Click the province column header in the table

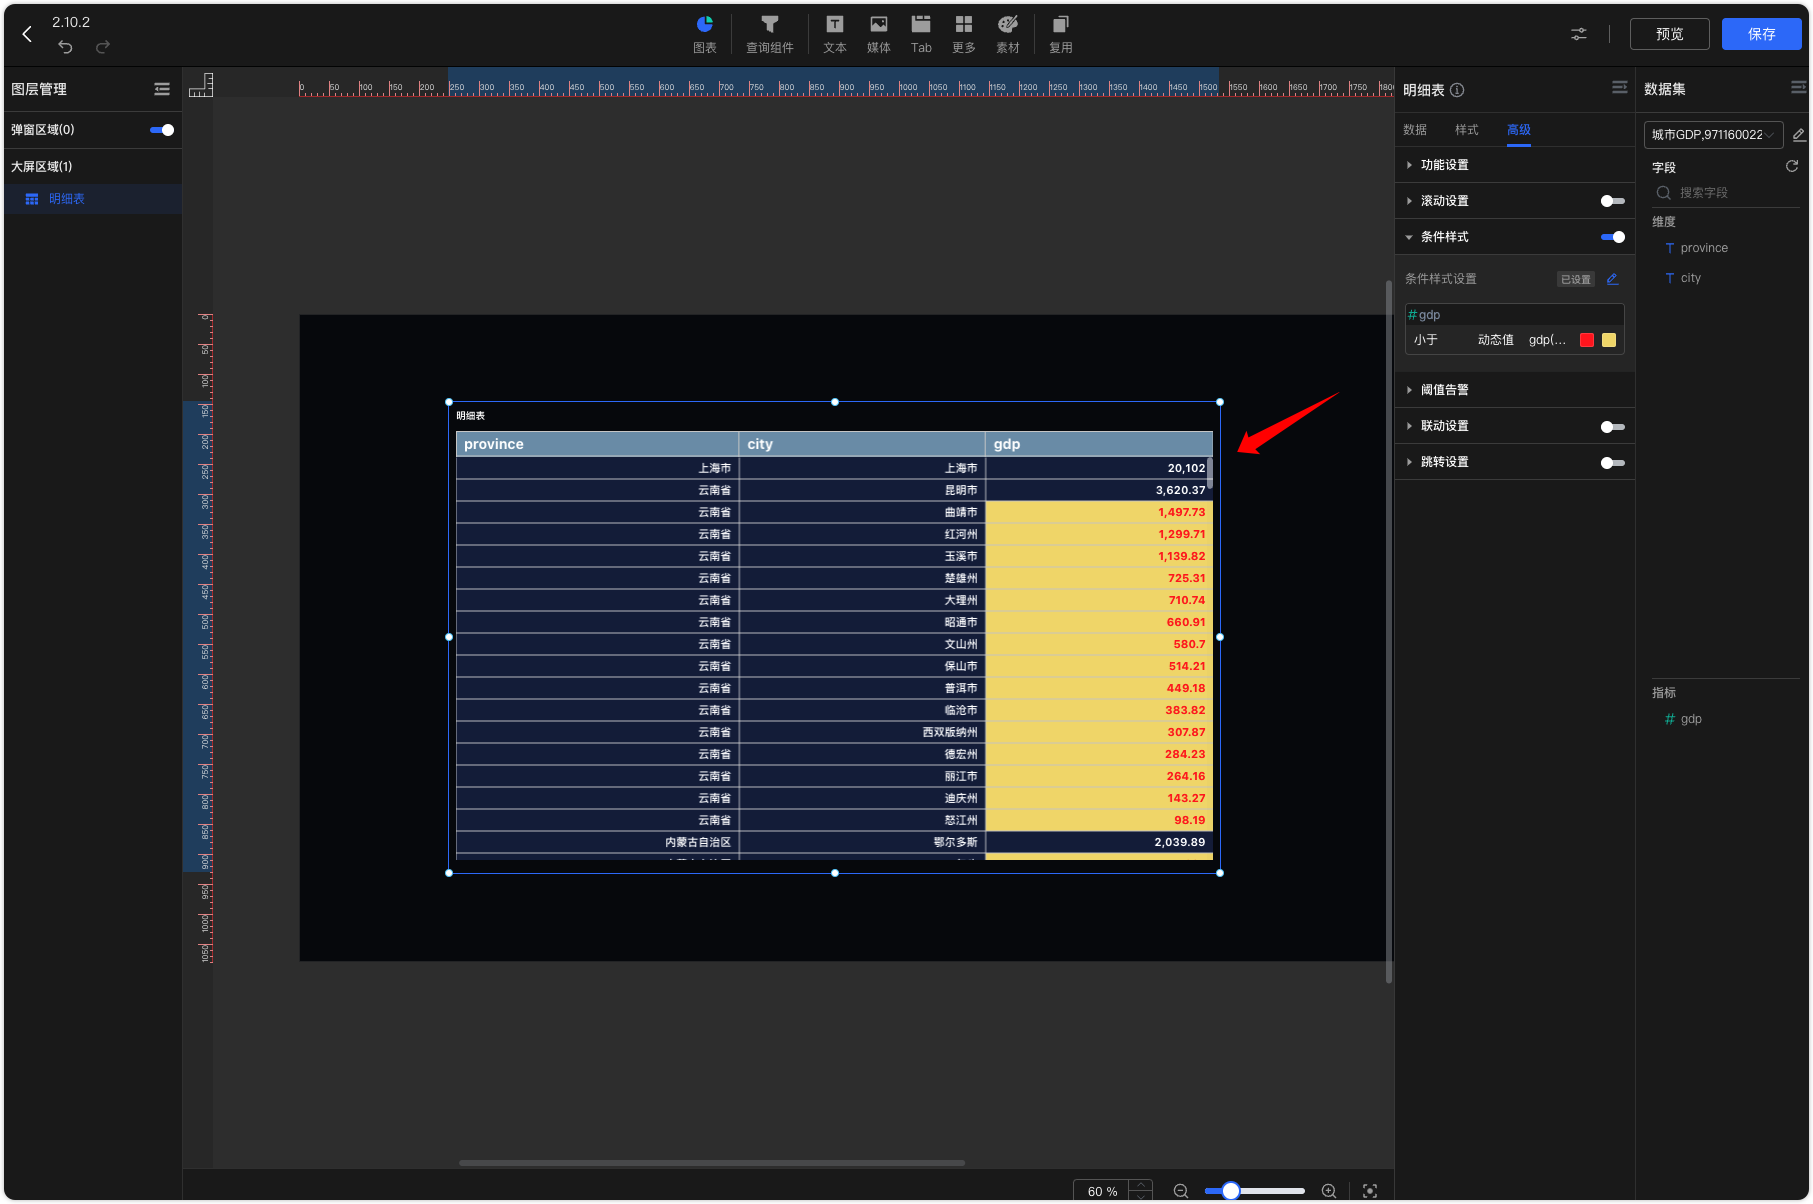[597, 444]
